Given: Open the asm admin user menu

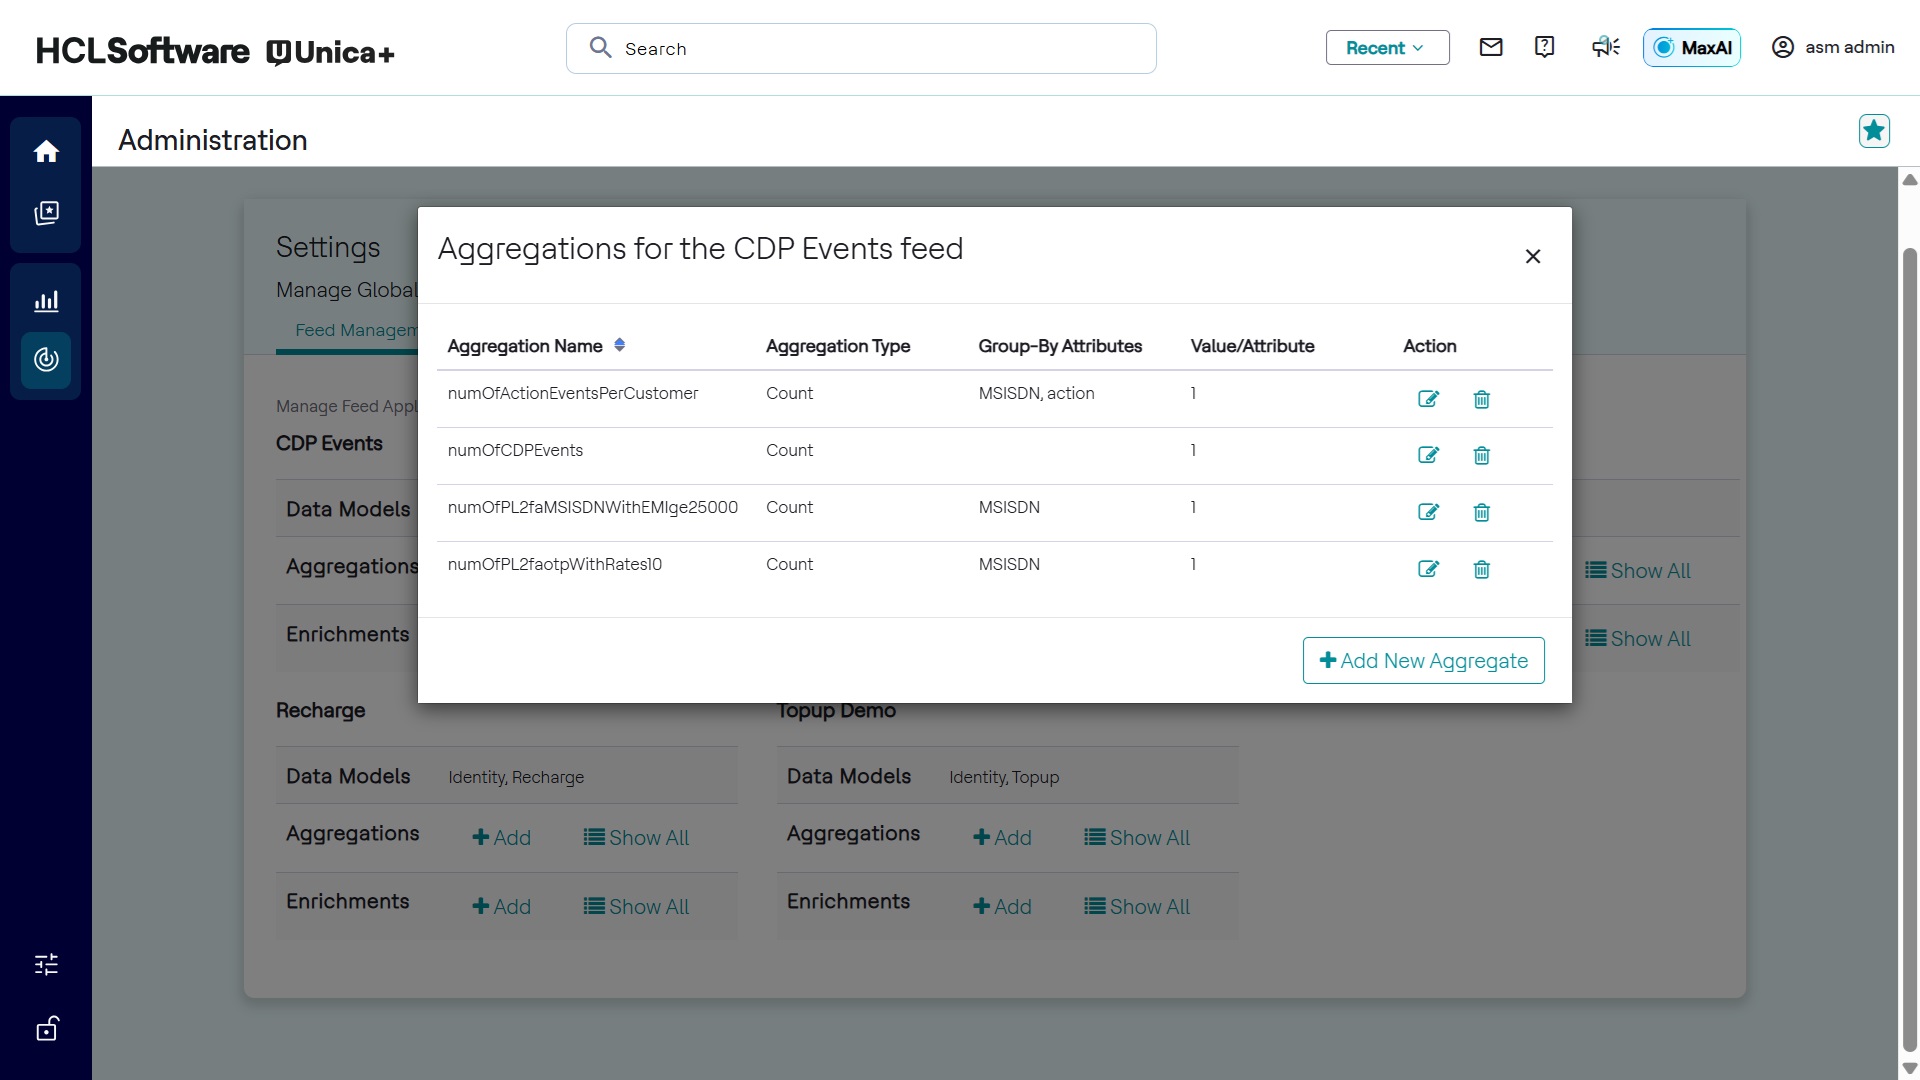Looking at the screenshot, I should pos(1832,47).
